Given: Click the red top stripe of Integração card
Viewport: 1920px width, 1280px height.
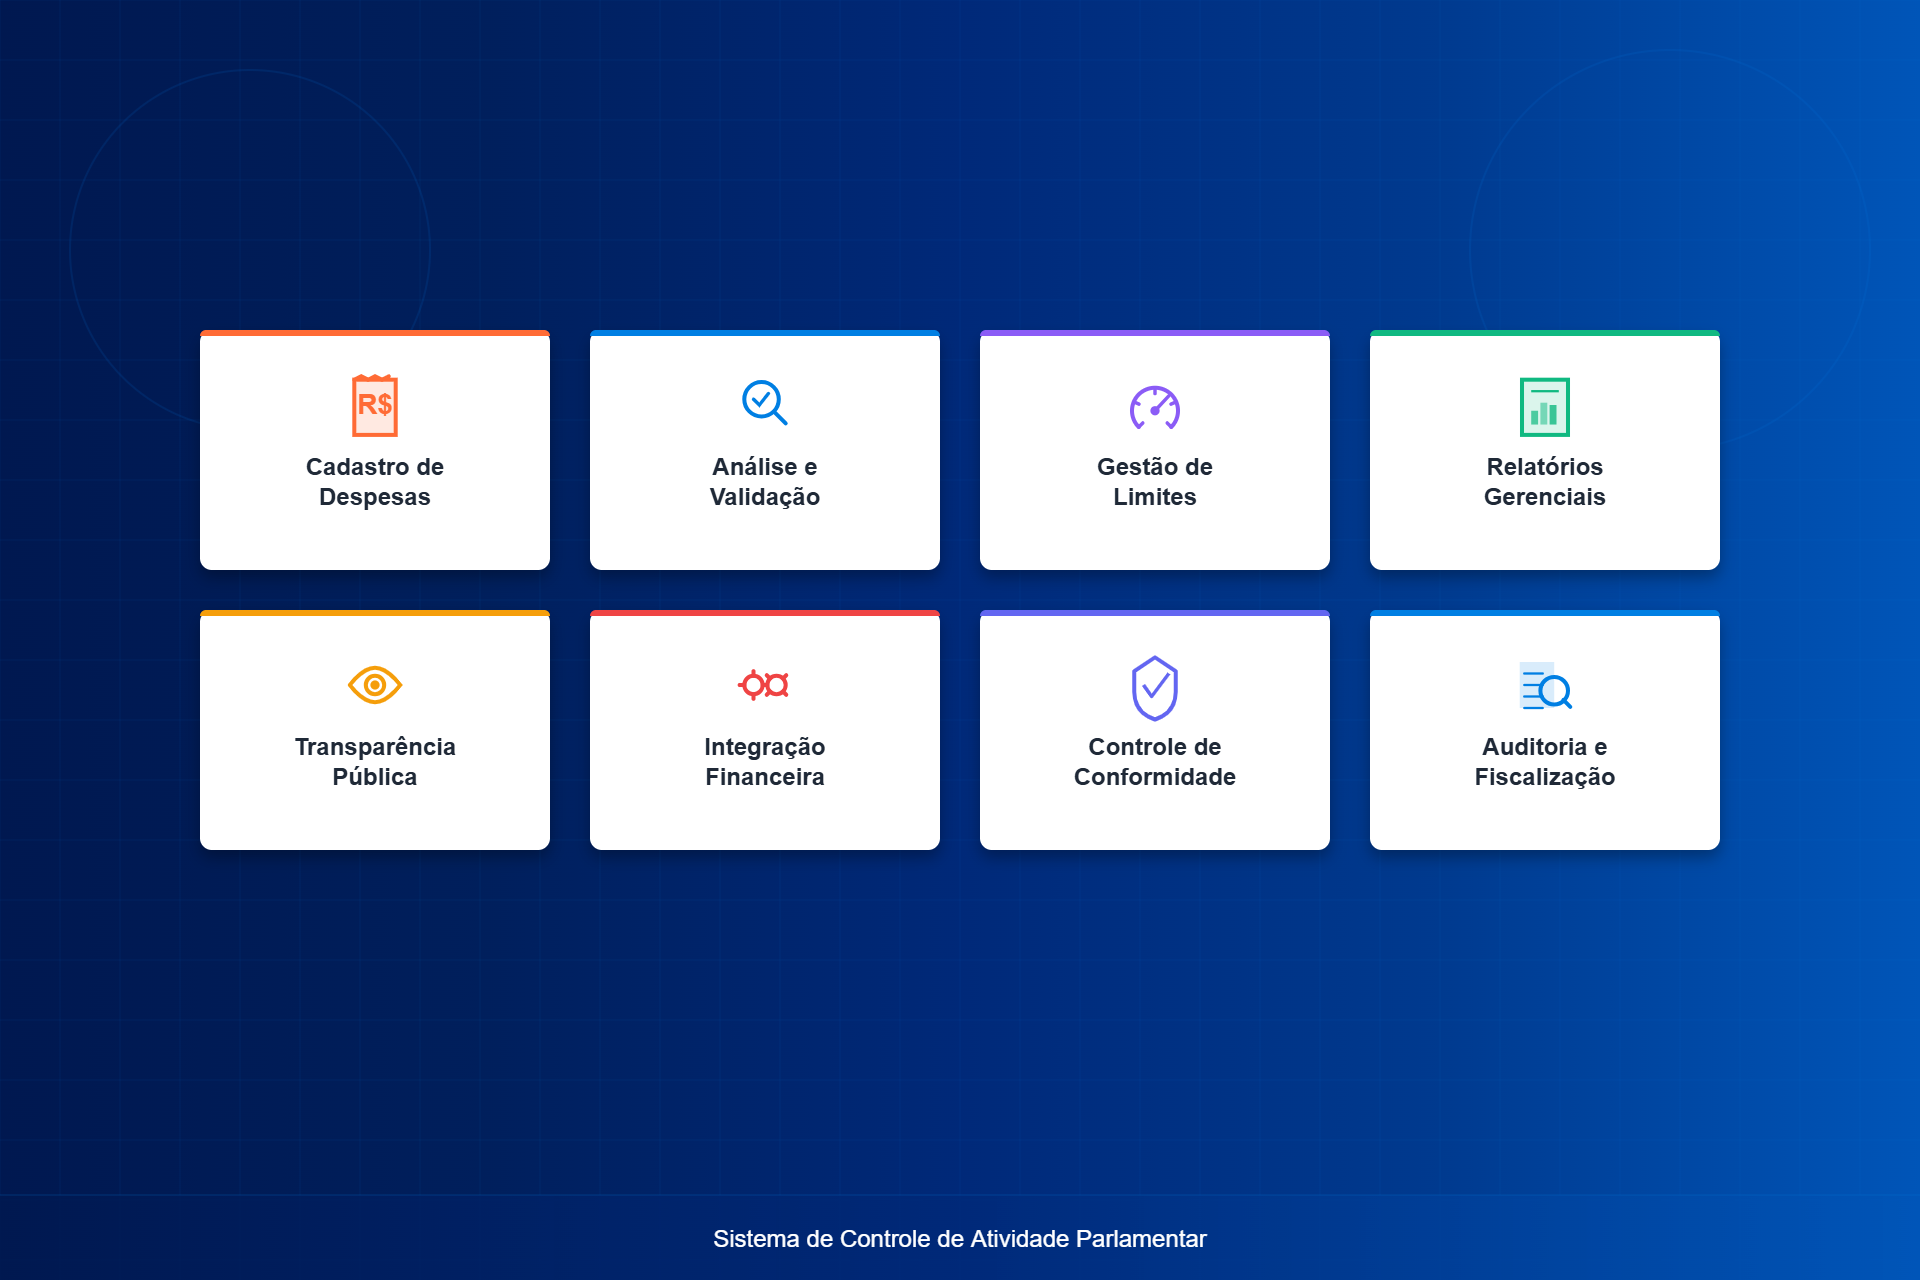Looking at the screenshot, I should 764,613.
